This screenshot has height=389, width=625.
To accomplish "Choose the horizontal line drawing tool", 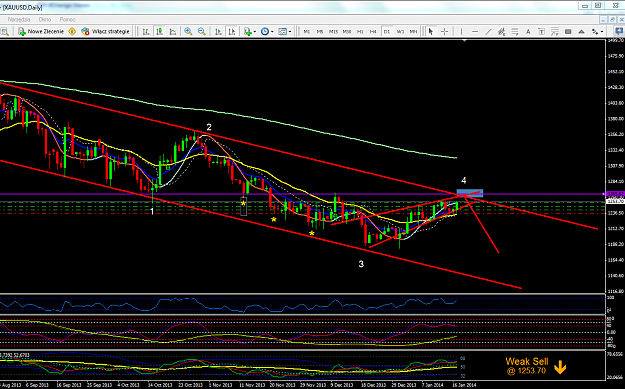I will [x=475, y=31].
